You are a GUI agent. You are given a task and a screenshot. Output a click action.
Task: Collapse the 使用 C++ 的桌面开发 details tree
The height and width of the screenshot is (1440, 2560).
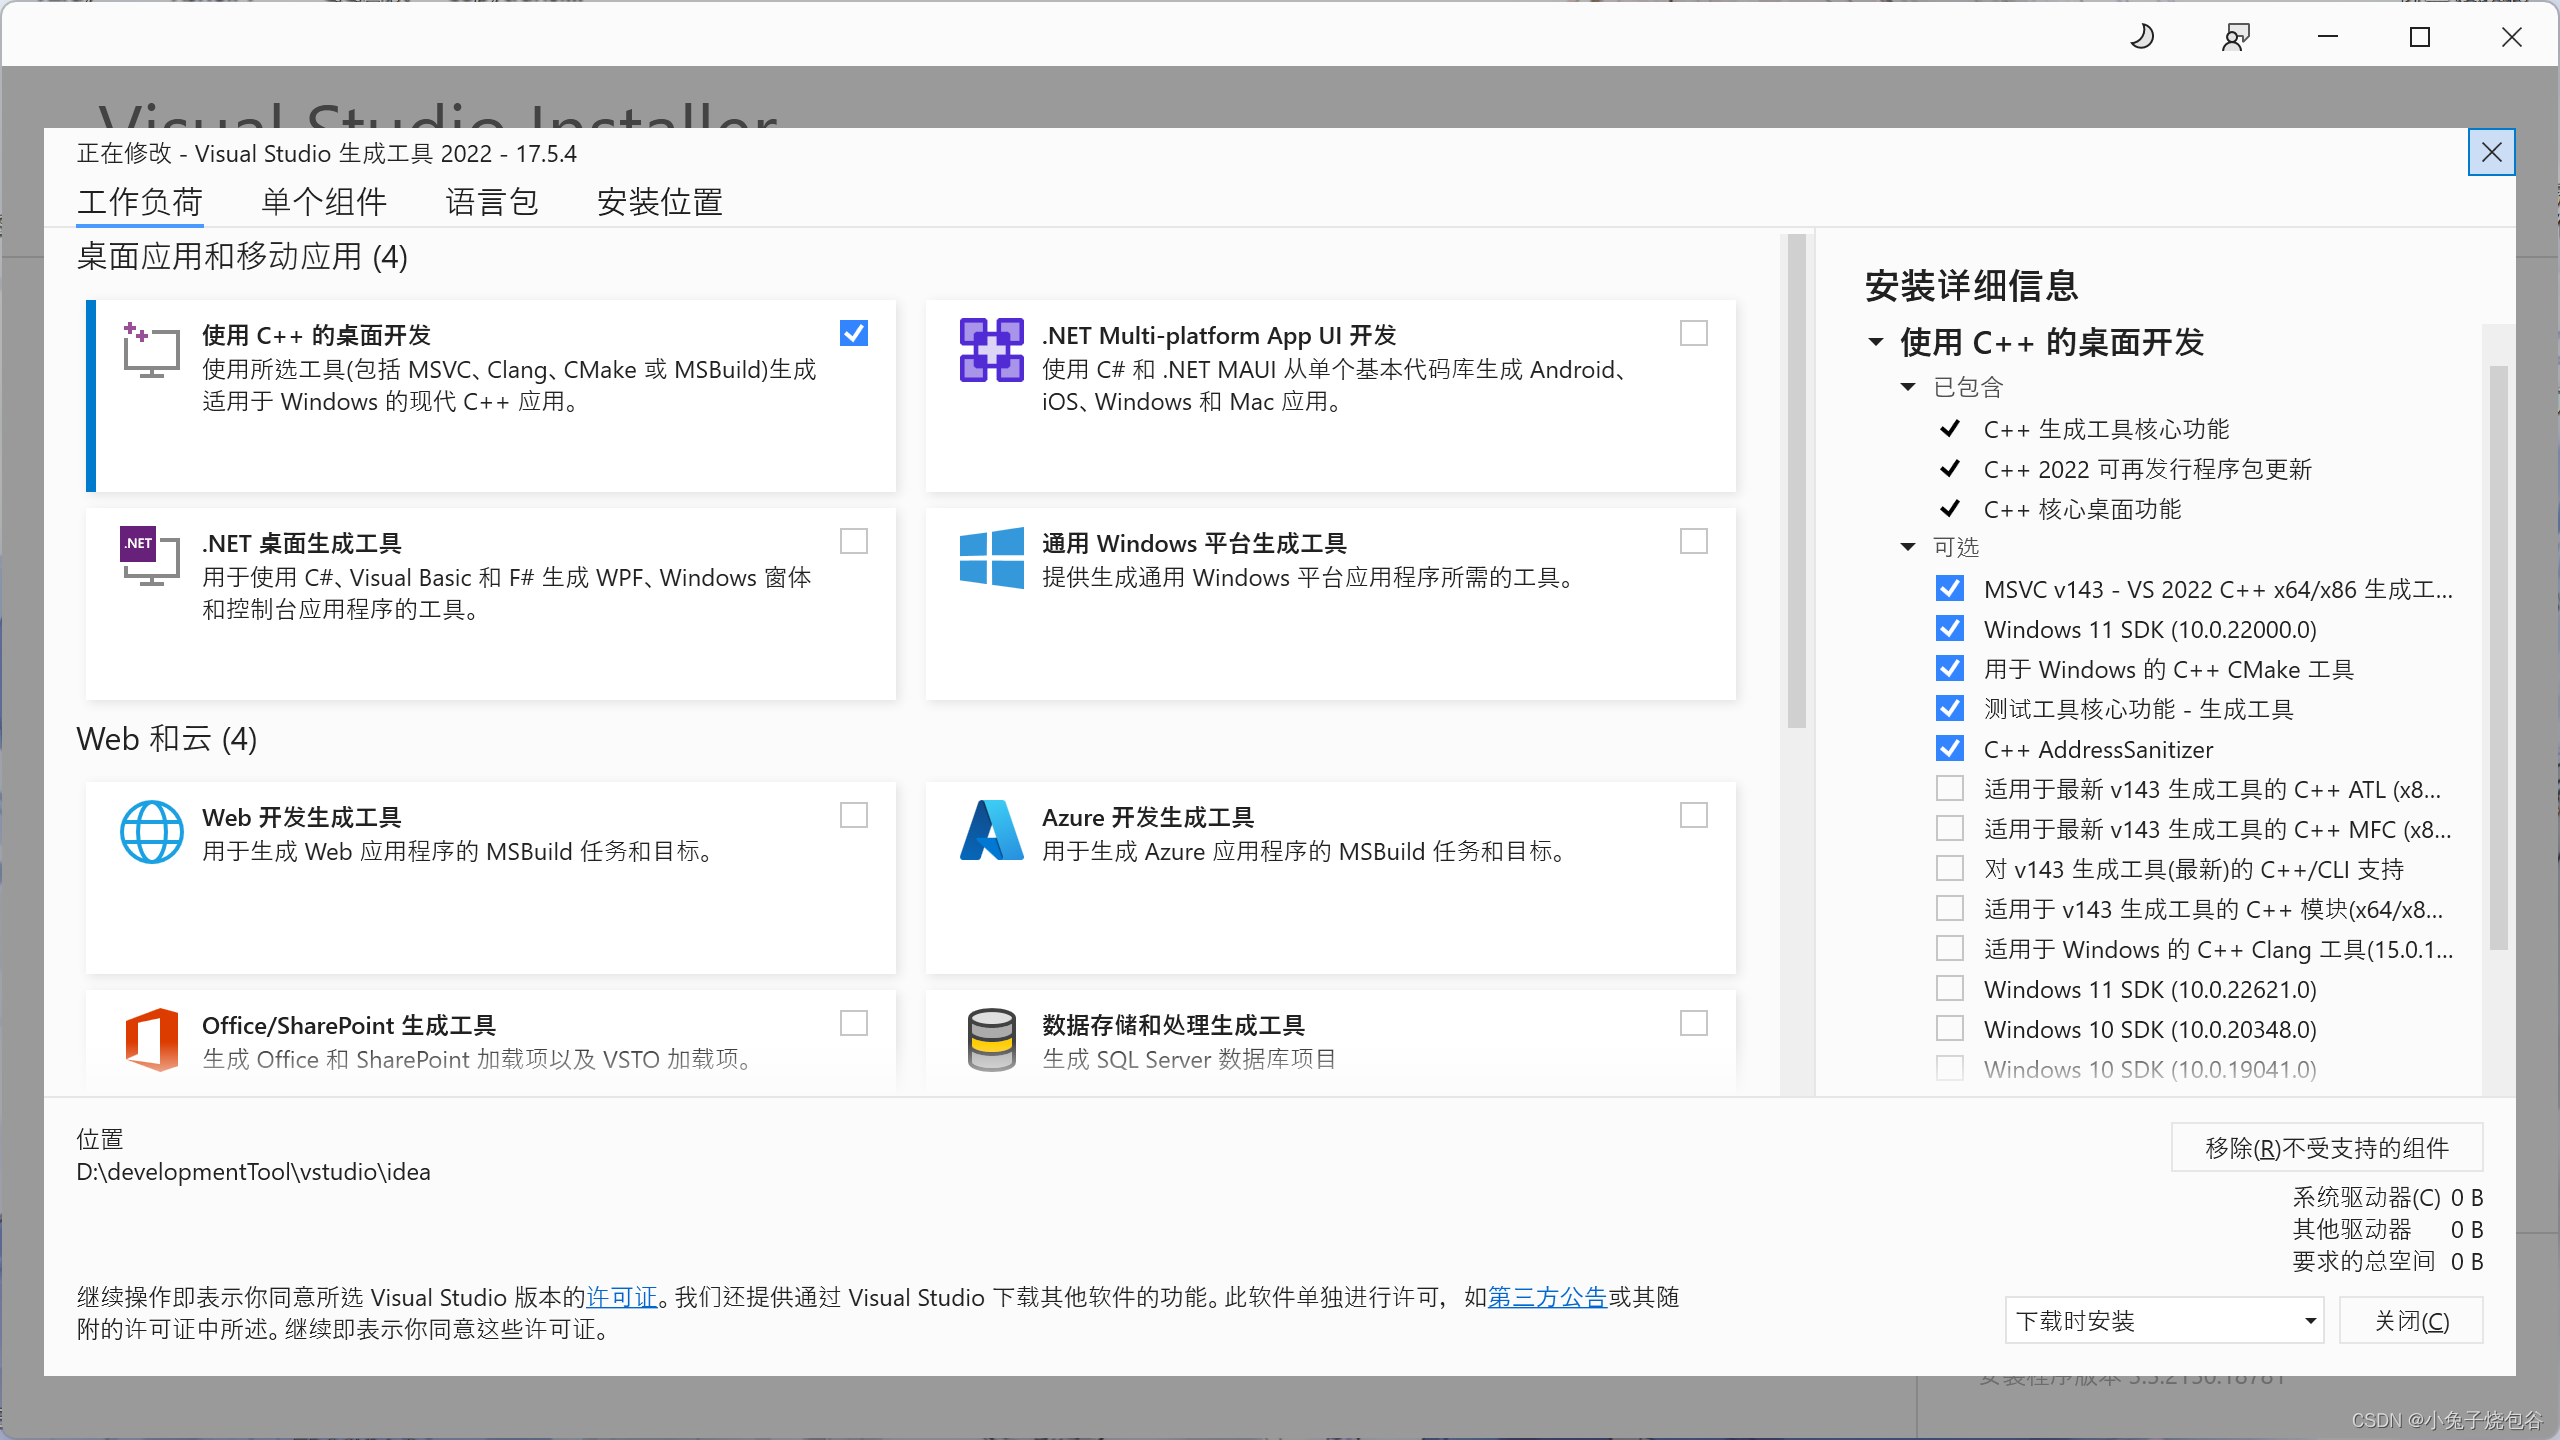coord(1876,342)
